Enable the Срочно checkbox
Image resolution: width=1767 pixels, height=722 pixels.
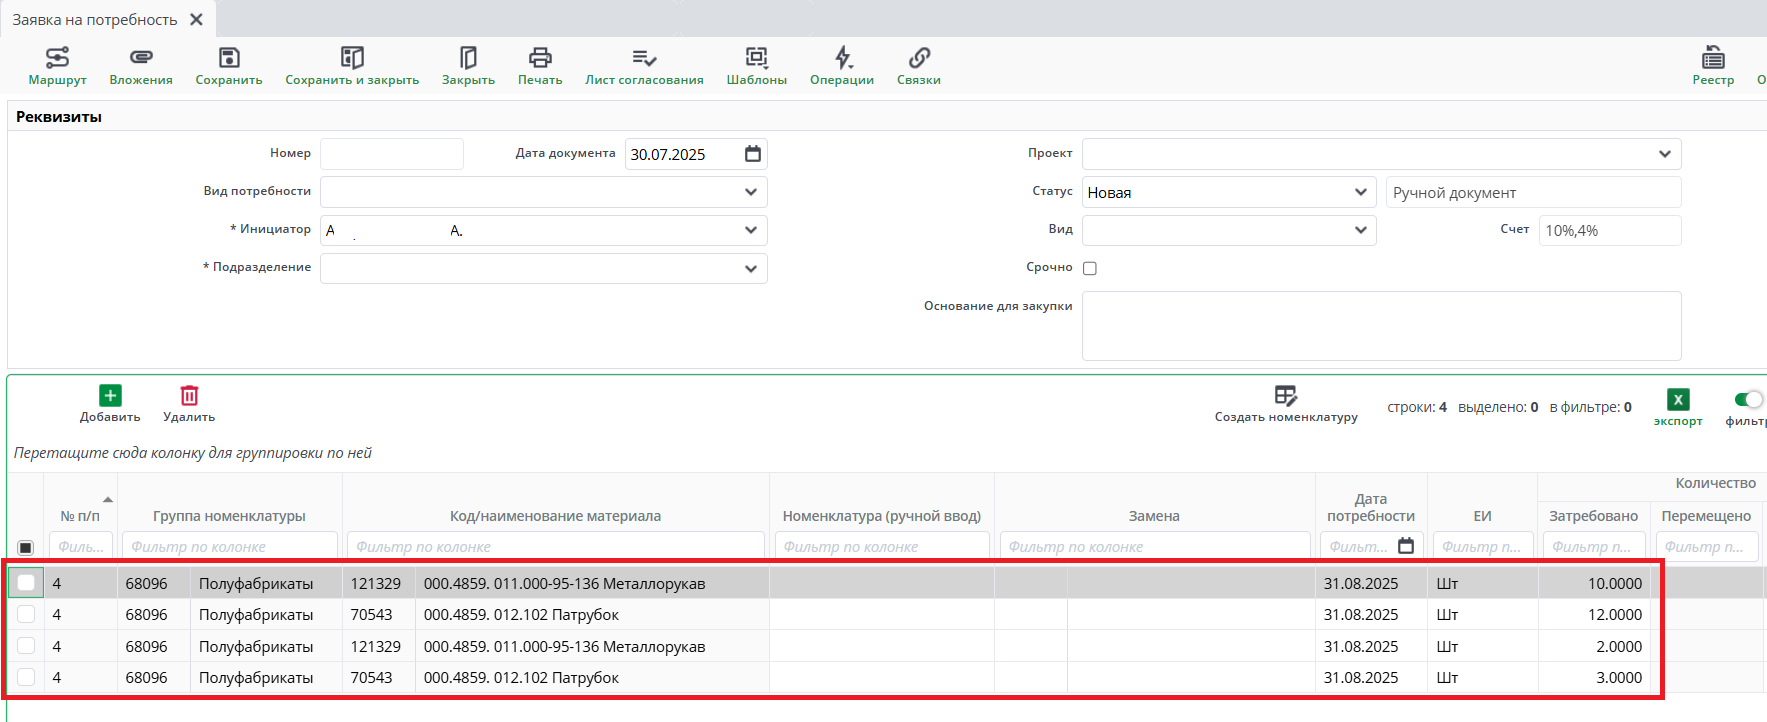pos(1090,268)
